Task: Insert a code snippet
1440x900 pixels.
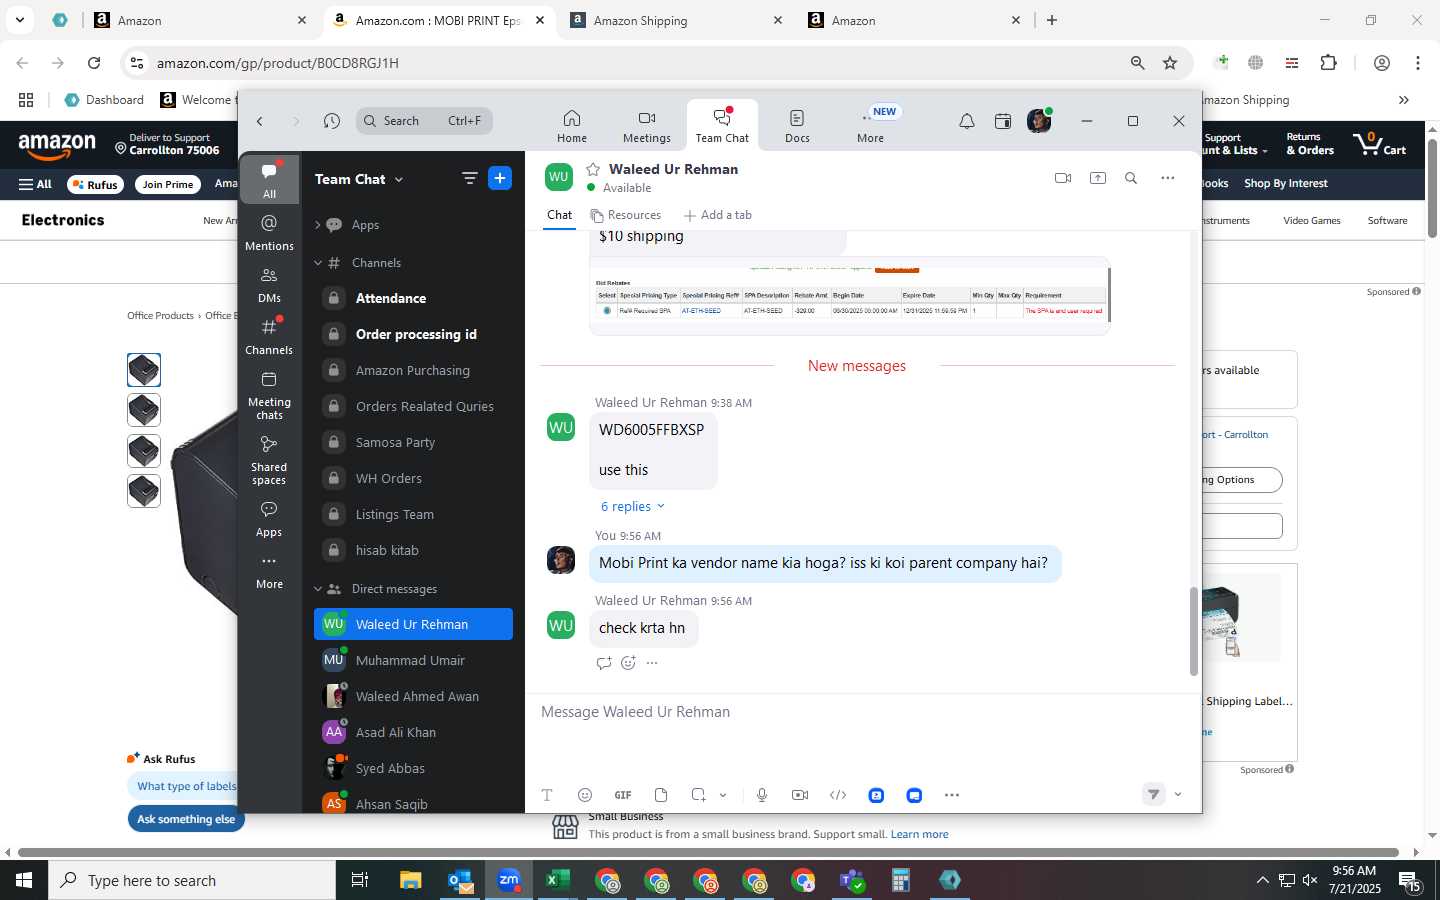Action: tap(838, 795)
